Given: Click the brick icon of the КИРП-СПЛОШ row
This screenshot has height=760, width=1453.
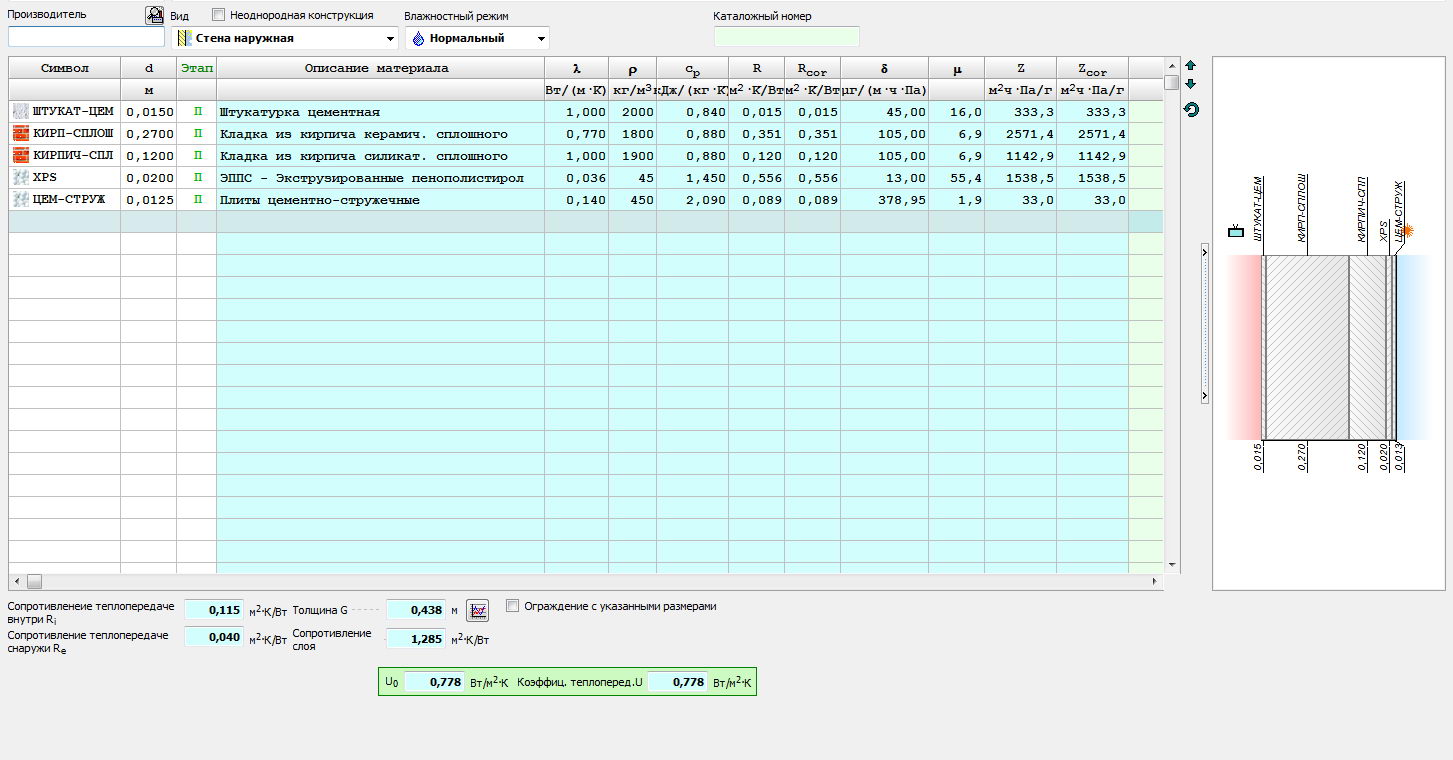Looking at the screenshot, I should click(20, 134).
